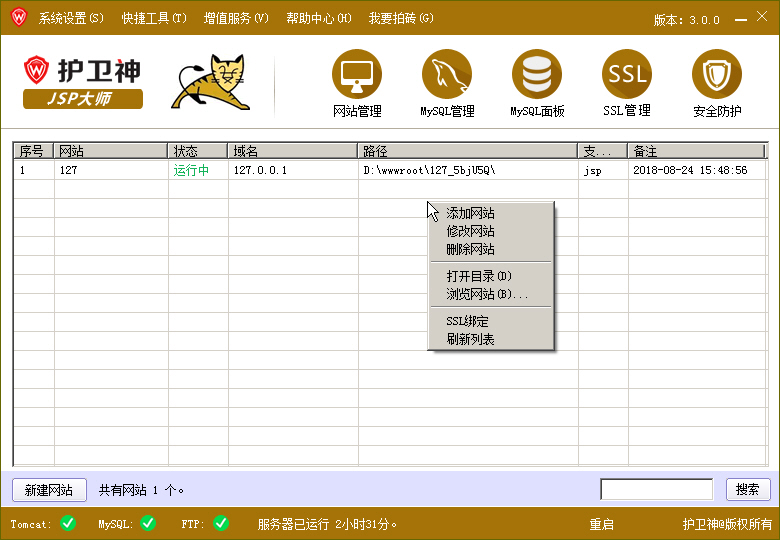
Task: Open the 快捷工具 menu
Action: pos(154,18)
